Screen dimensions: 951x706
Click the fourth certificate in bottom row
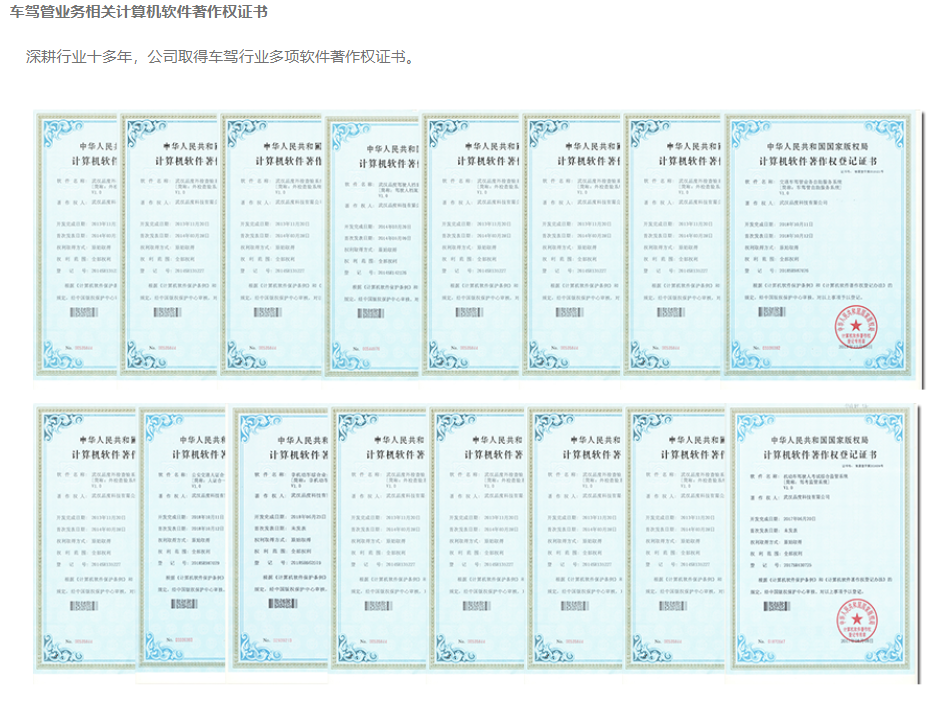tap(380, 540)
